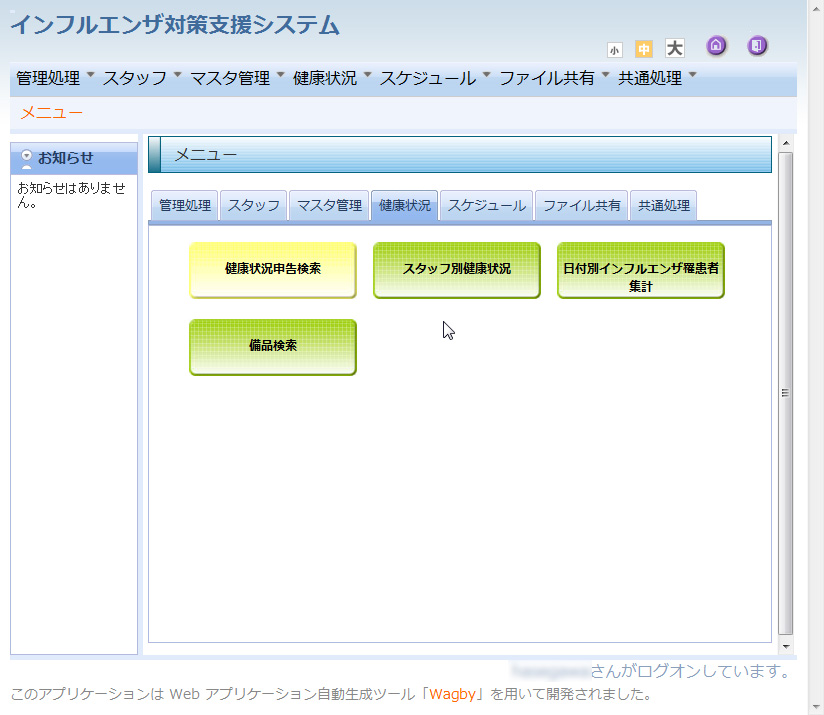
Task: Open 健康状況申告検索 search screen
Action: 273,270
